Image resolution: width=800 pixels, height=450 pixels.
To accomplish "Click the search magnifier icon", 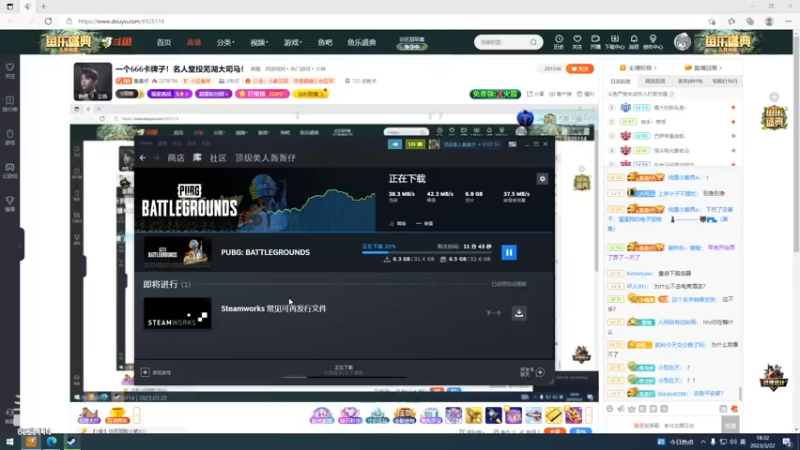I will pos(533,42).
